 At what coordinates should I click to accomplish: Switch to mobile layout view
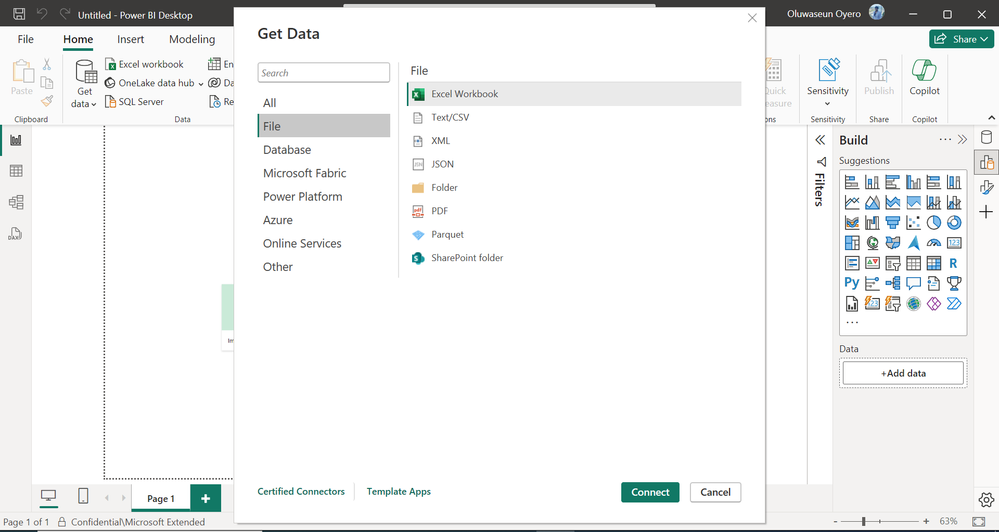(83, 496)
